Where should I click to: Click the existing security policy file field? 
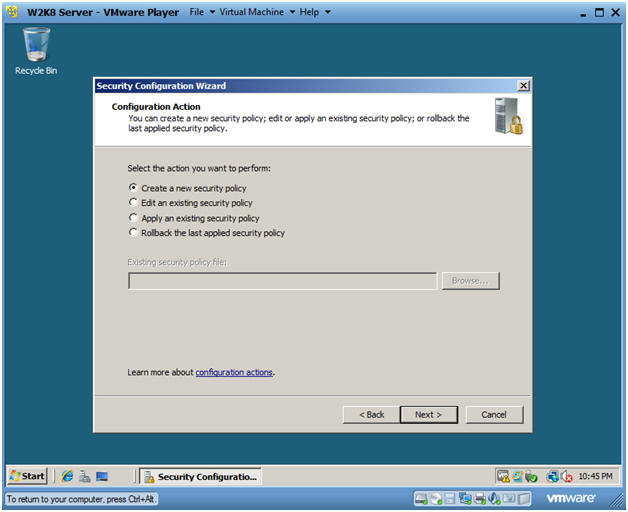282,281
